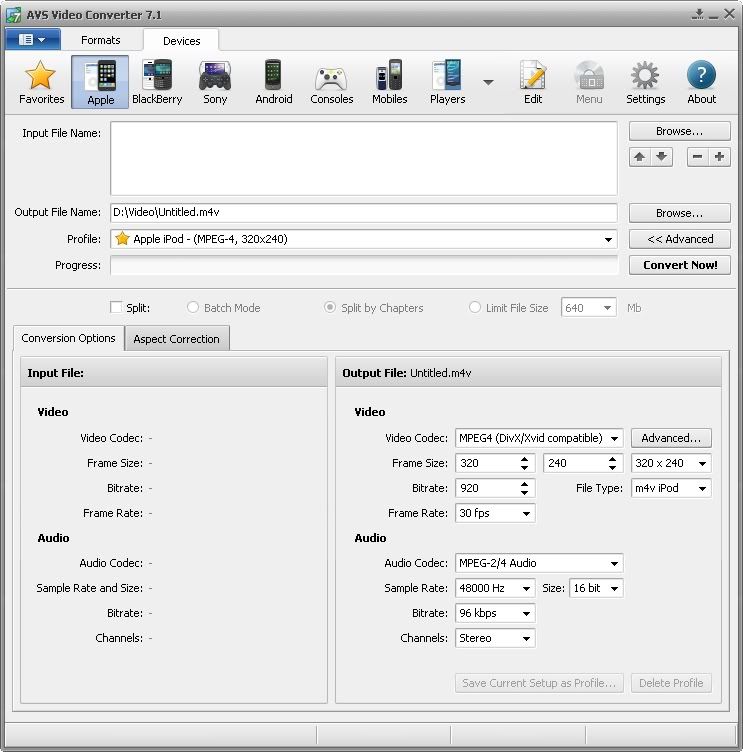
Task: Open the blue application menu button
Action: click(33, 39)
